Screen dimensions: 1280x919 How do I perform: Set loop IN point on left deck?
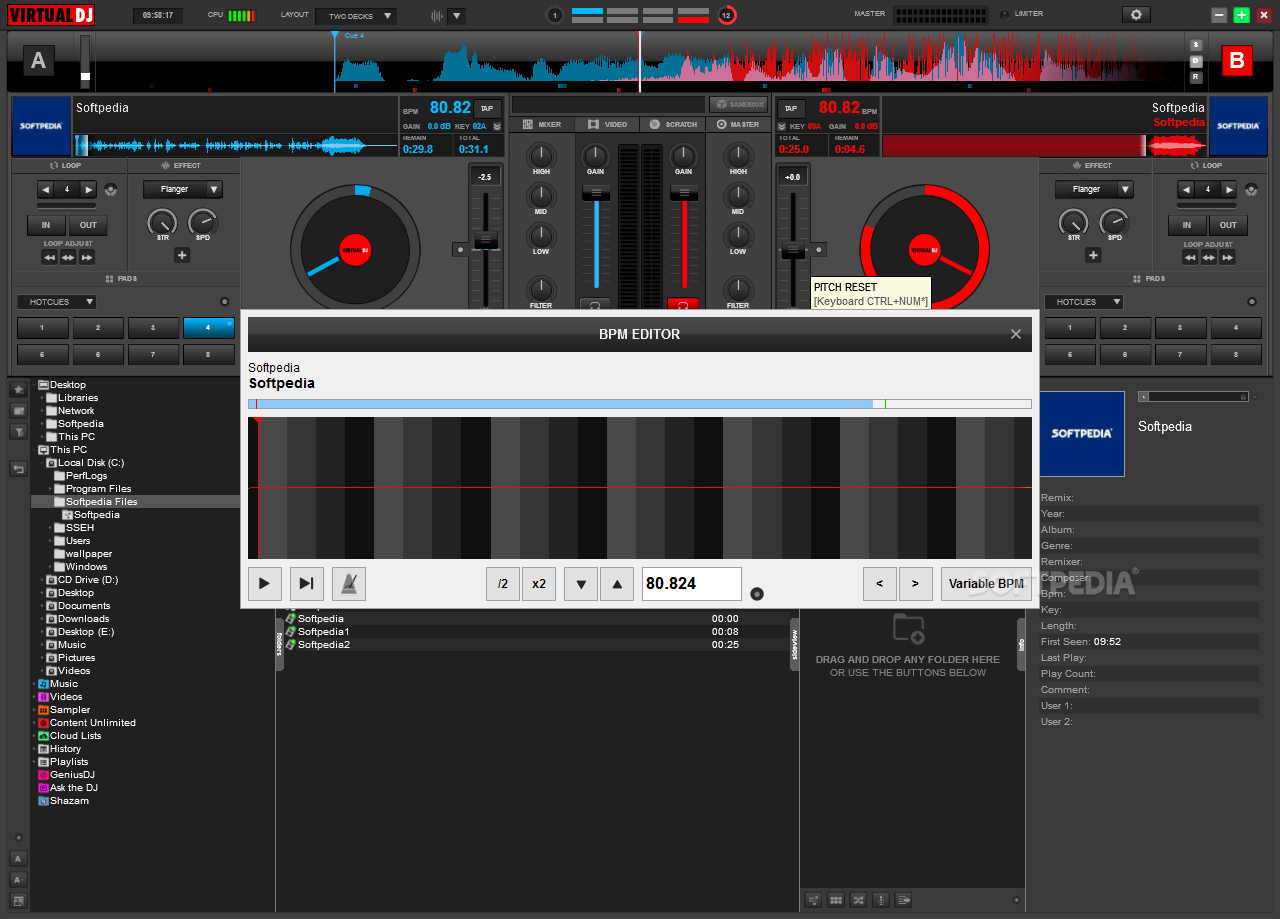pyautogui.click(x=46, y=225)
